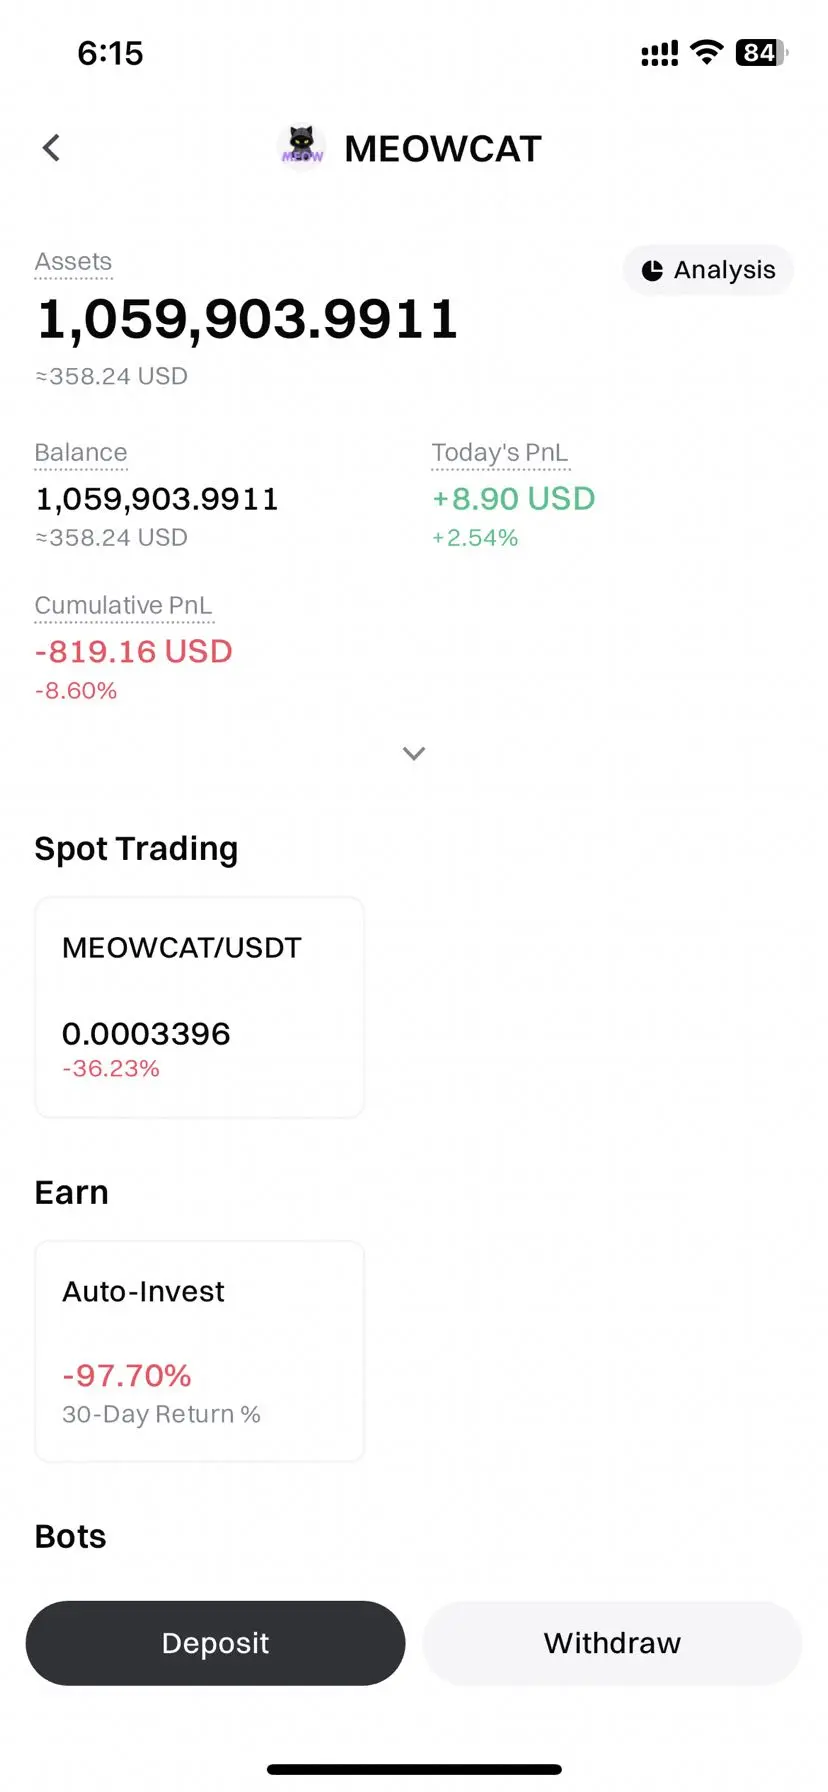Tap the 1,059,903.9911 total assets value
The image size is (828, 1792).
click(247, 319)
